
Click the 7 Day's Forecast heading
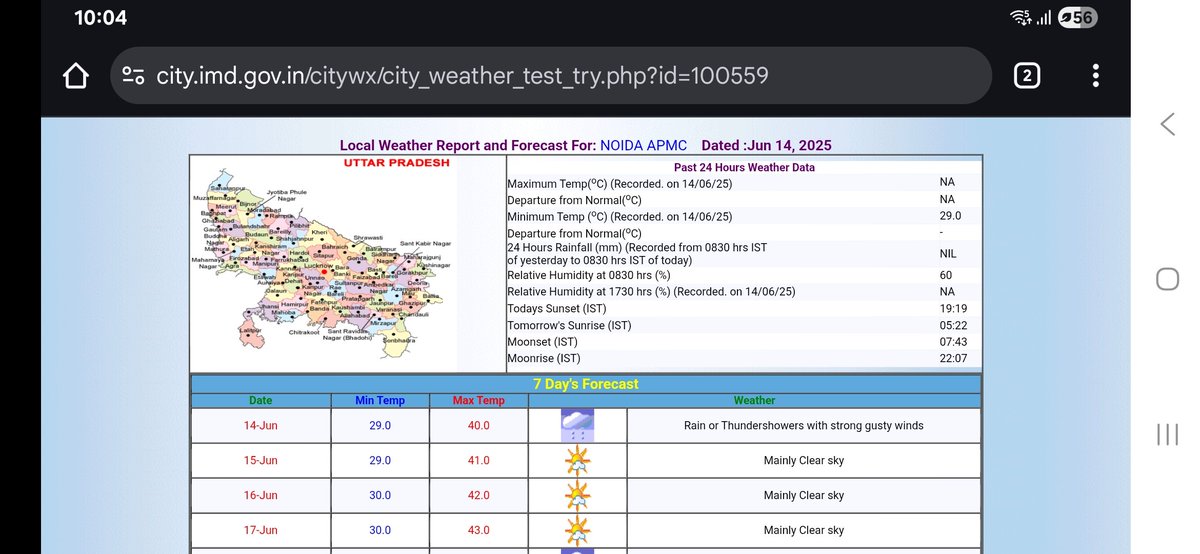[586, 384]
